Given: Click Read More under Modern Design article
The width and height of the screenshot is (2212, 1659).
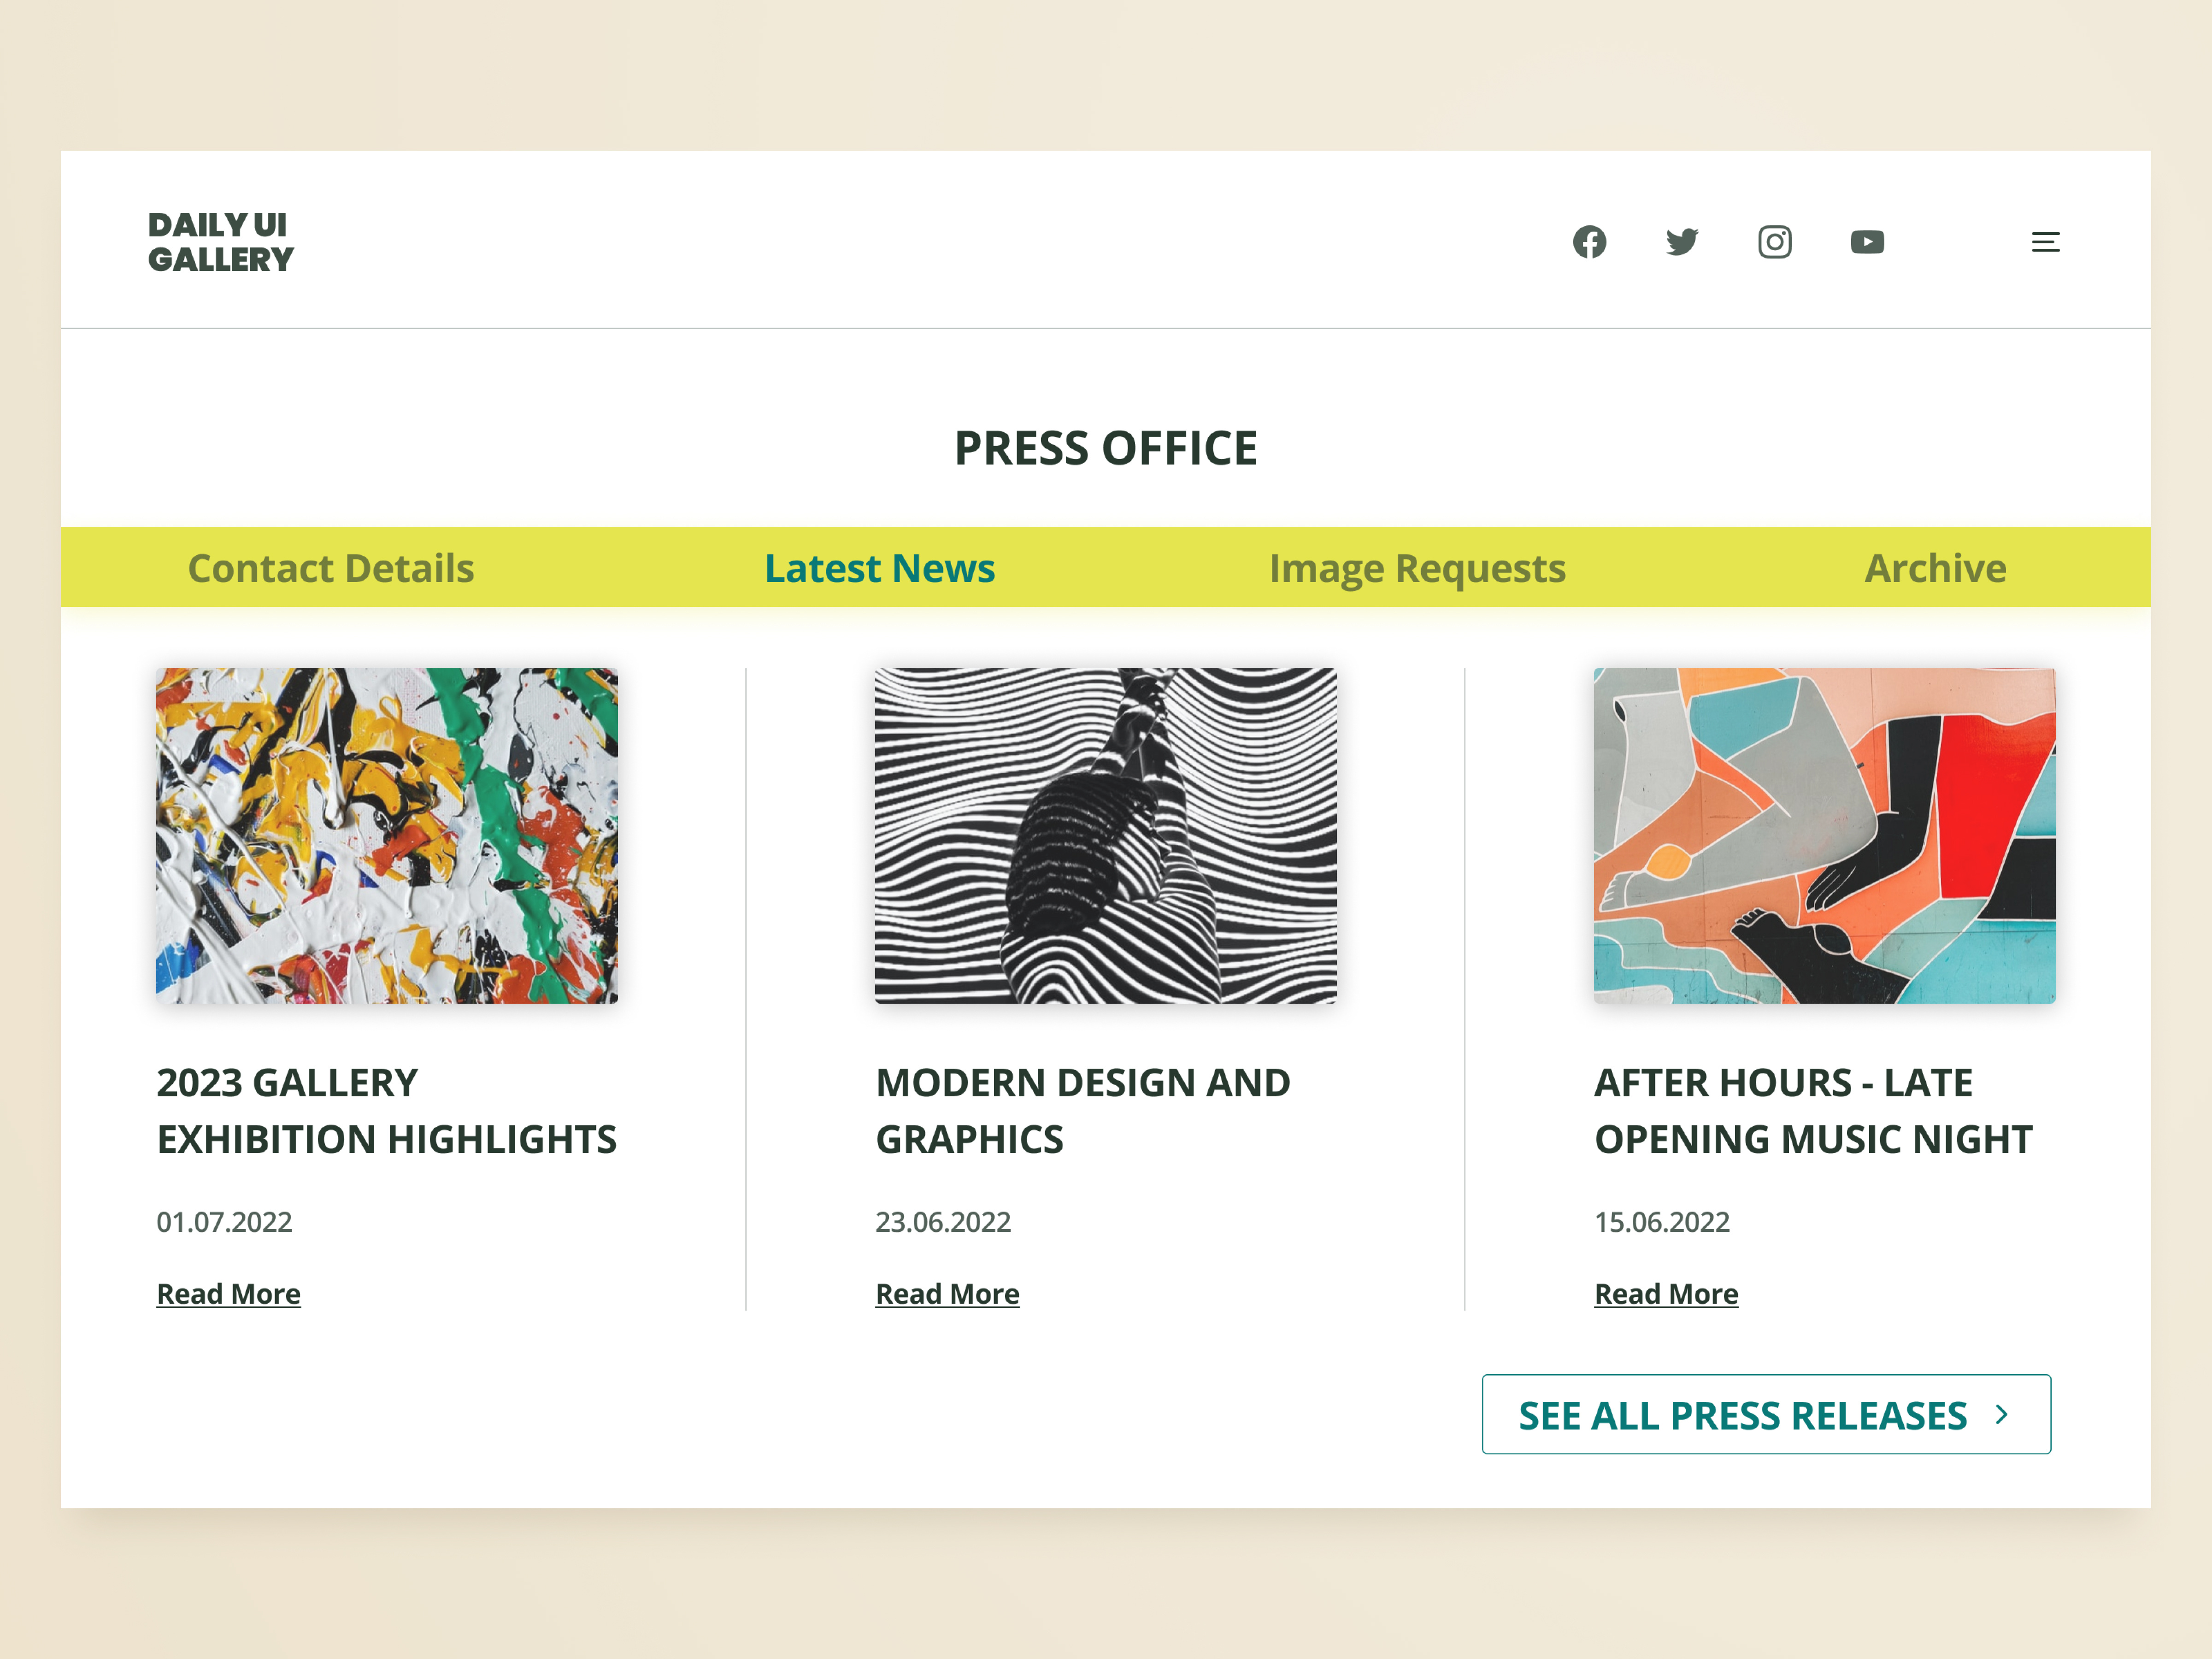Looking at the screenshot, I should [x=947, y=1293].
